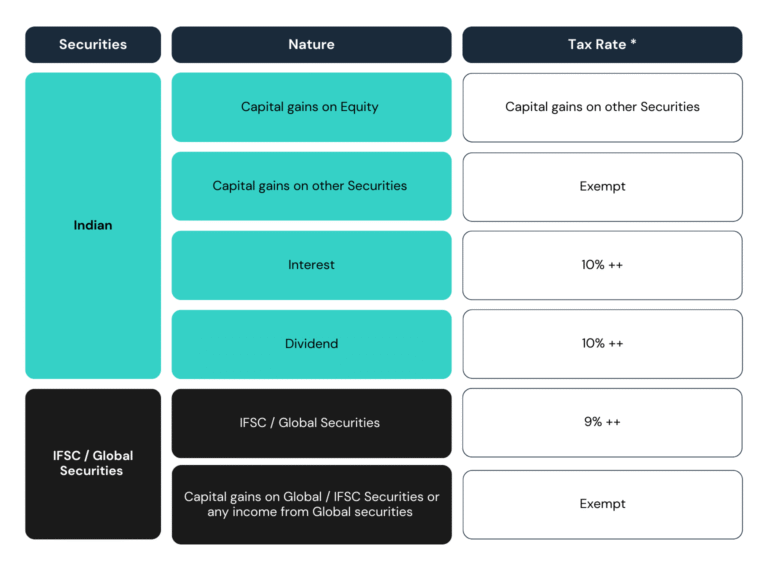Select the Interest nature cell
Viewport: 768px width, 576px height.
pyautogui.click(x=311, y=265)
